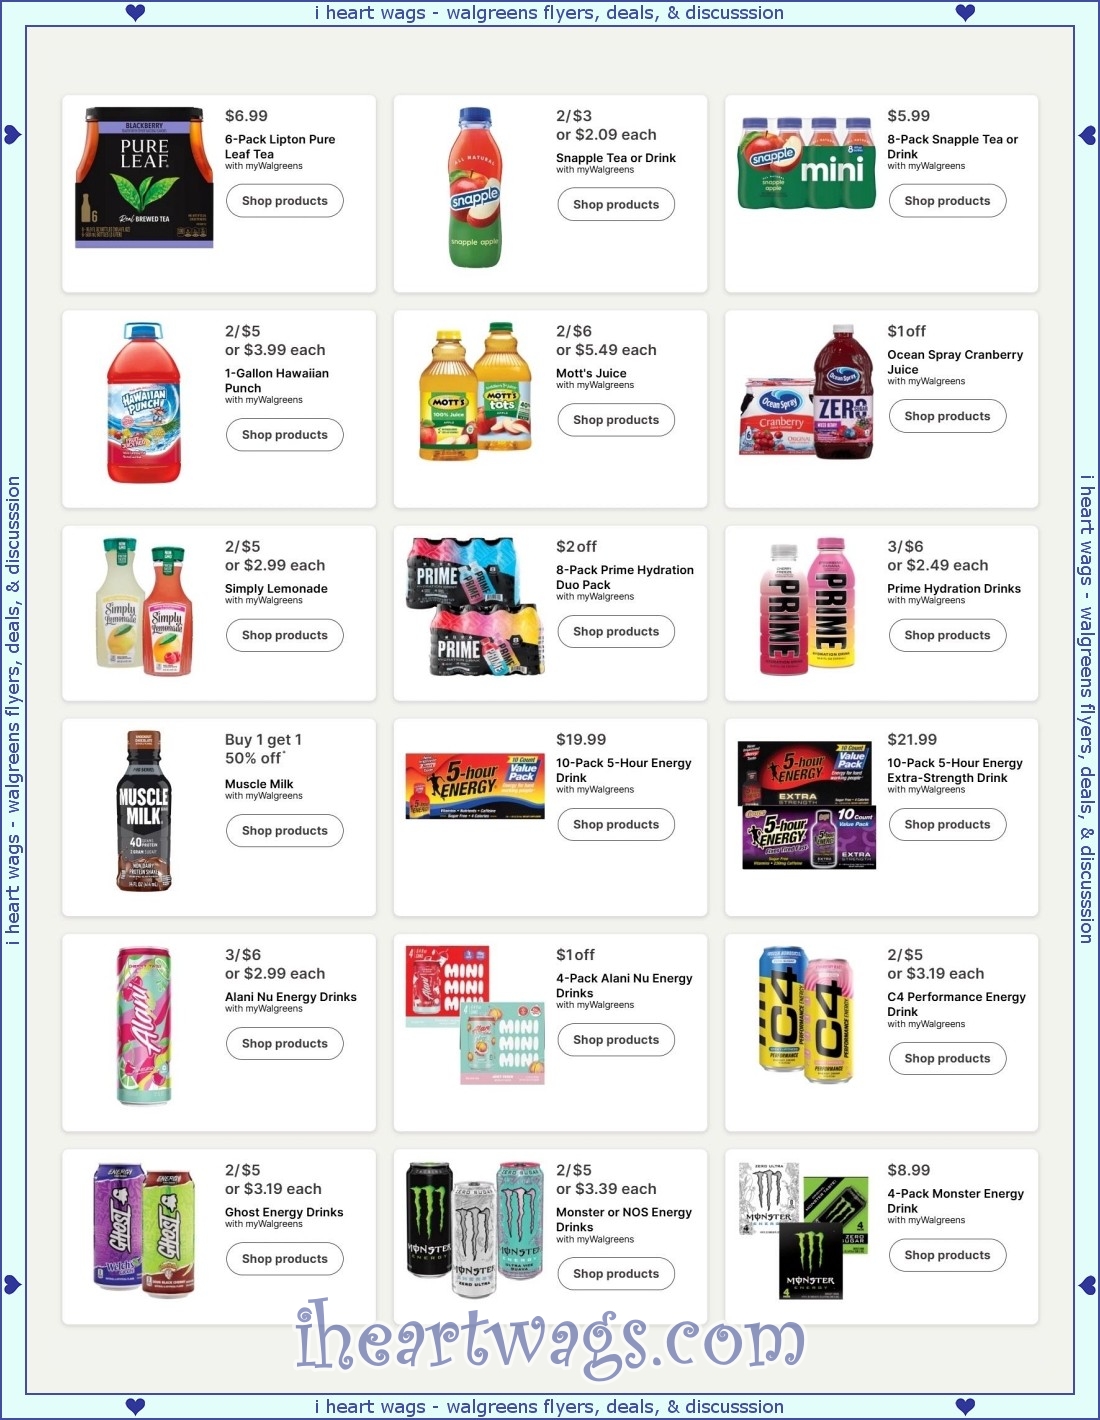Screen dimensions: 1100x1420
Task: Open Shop products for 8-Pack Snapple mini
Action: click(947, 201)
